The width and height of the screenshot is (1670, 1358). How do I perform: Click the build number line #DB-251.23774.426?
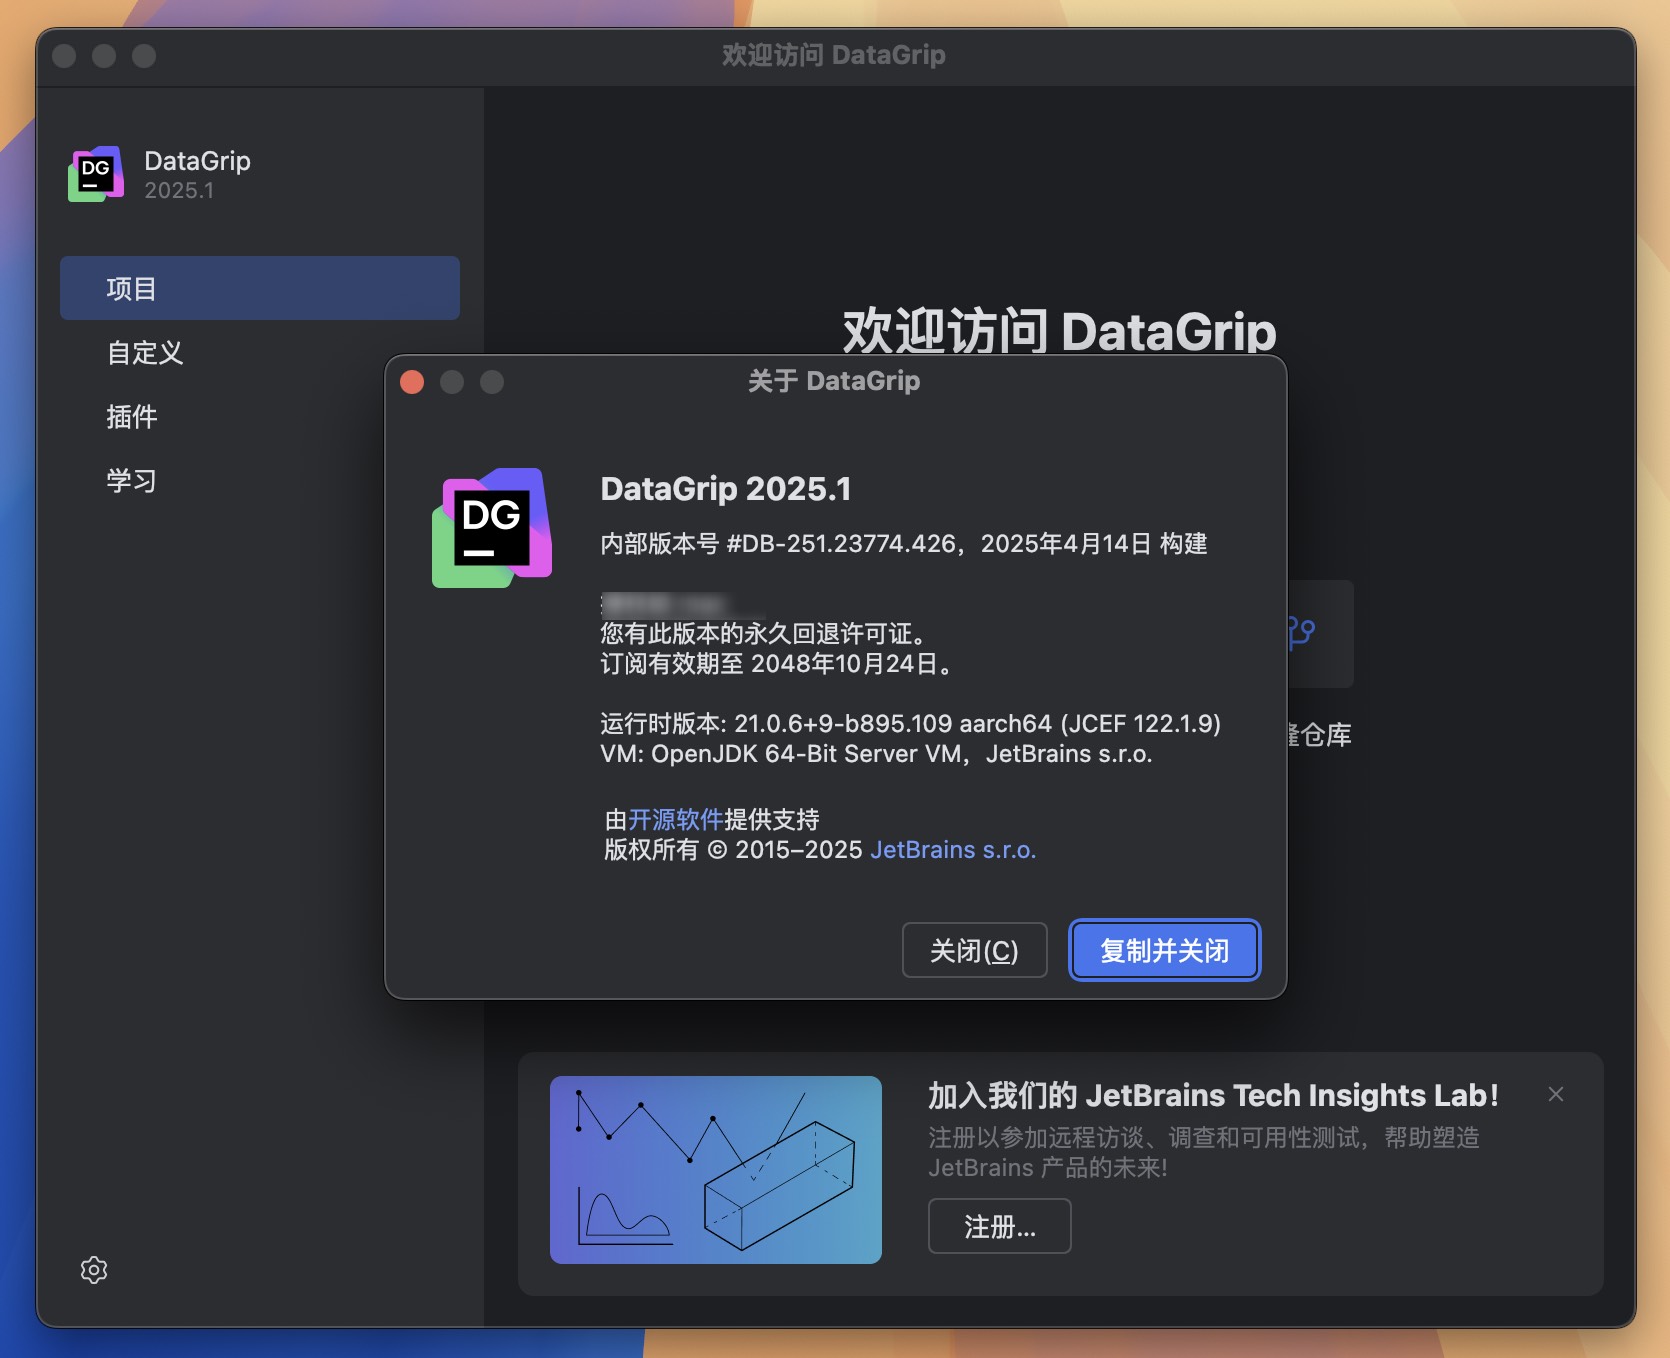[x=904, y=544]
